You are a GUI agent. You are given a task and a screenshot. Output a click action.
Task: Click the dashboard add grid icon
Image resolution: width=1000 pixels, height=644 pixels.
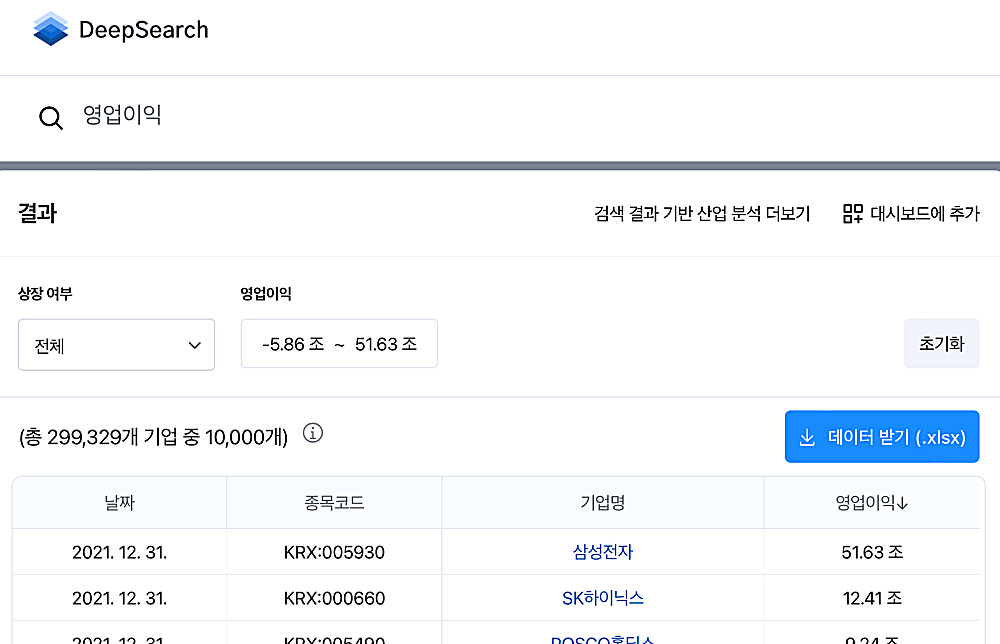click(853, 214)
